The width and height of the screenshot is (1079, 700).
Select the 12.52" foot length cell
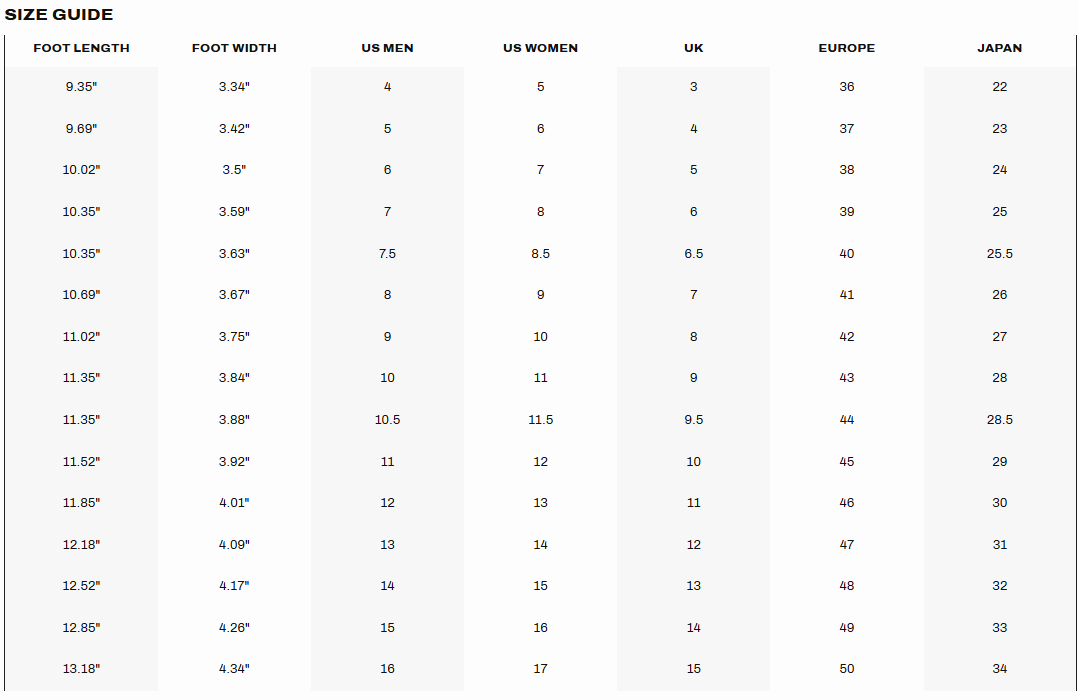point(81,586)
